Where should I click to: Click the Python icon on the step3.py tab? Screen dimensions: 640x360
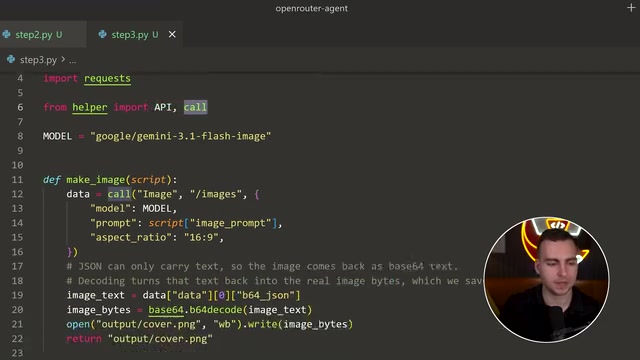click(x=102, y=34)
